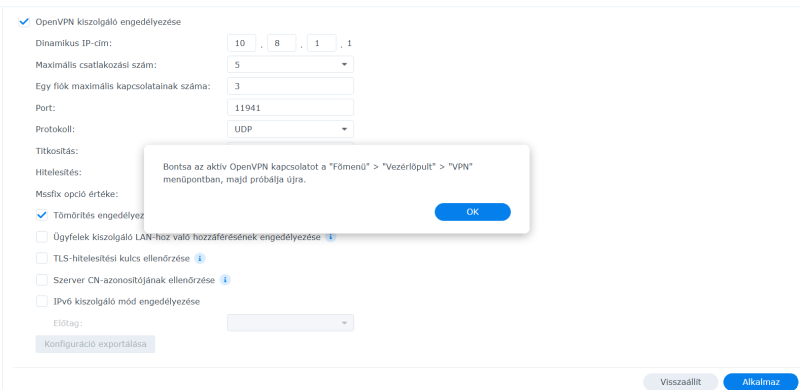
Task: Click Konfiguráció exportálása button
Action: (x=95, y=344)
